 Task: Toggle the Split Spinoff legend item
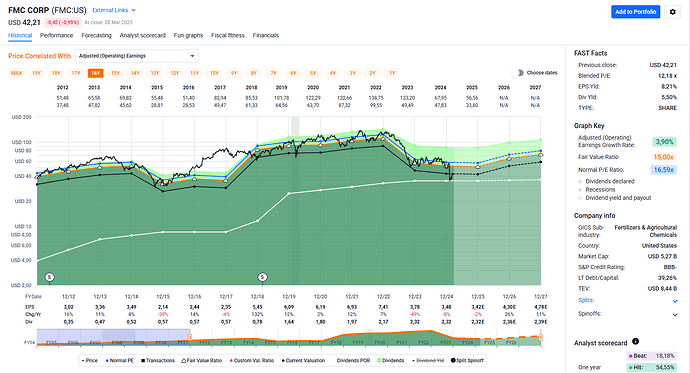pyautogui.click(x=467, y=360)
